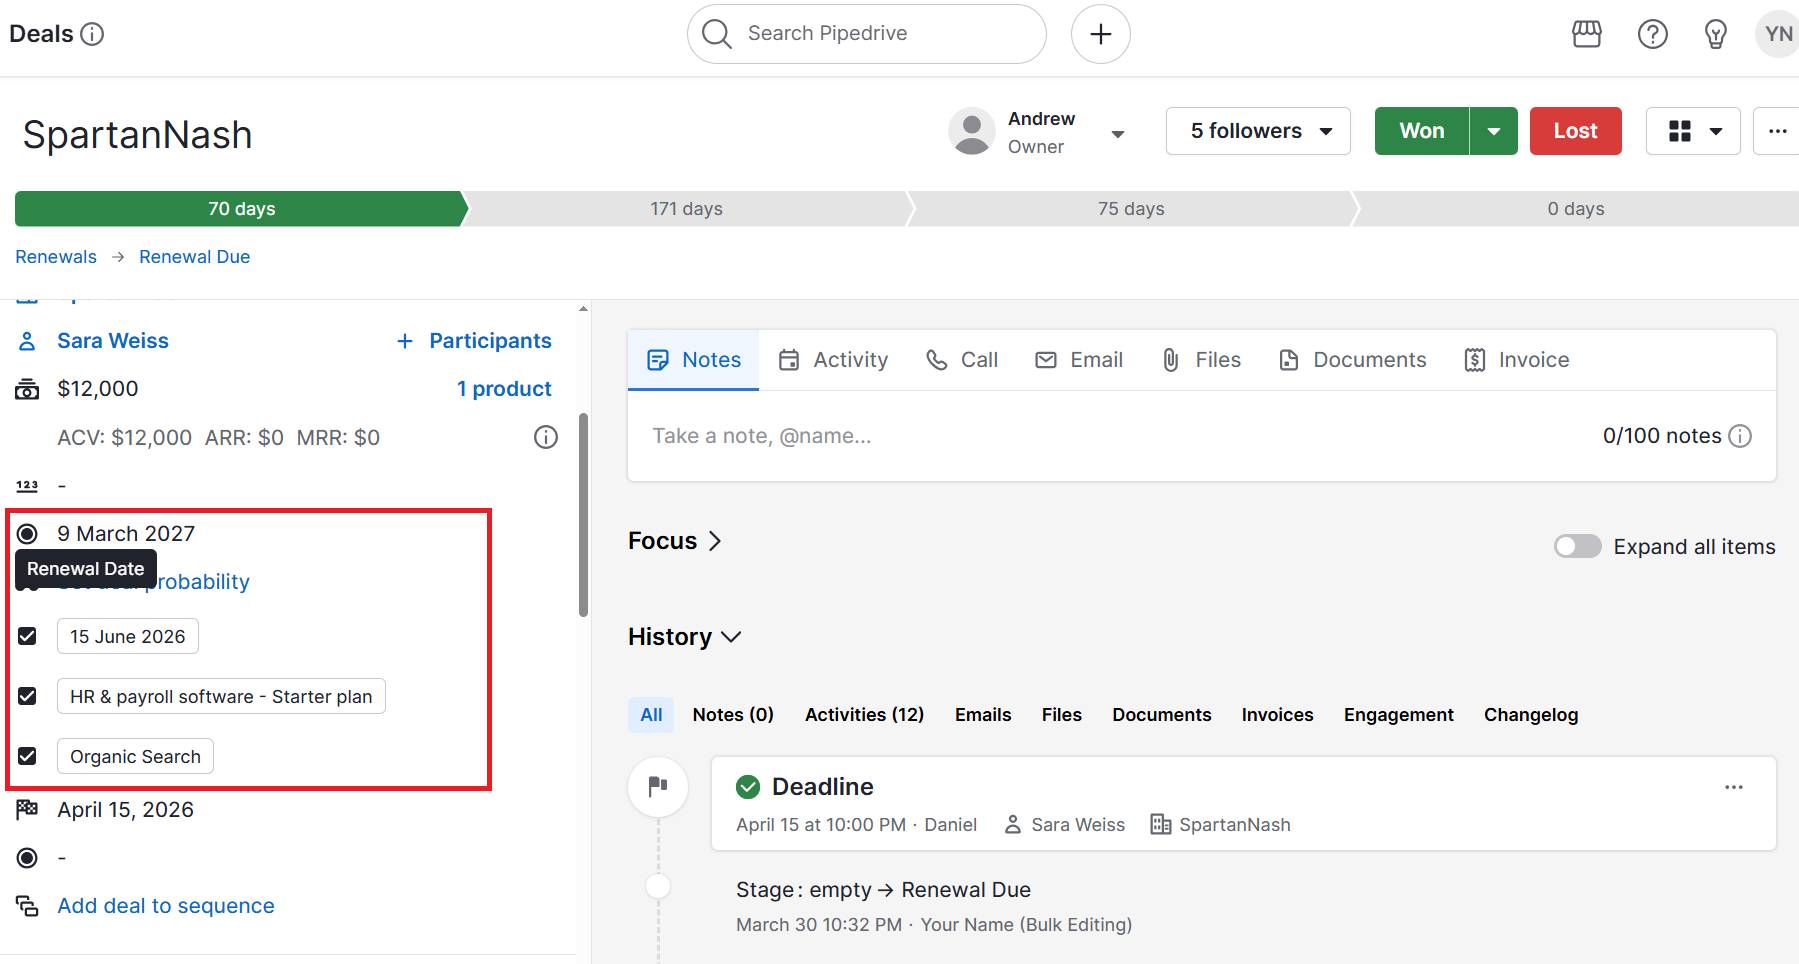Open Sara Weiss contact link
This screenshot has width=1799, height=964.
click(x=113, y=341)
